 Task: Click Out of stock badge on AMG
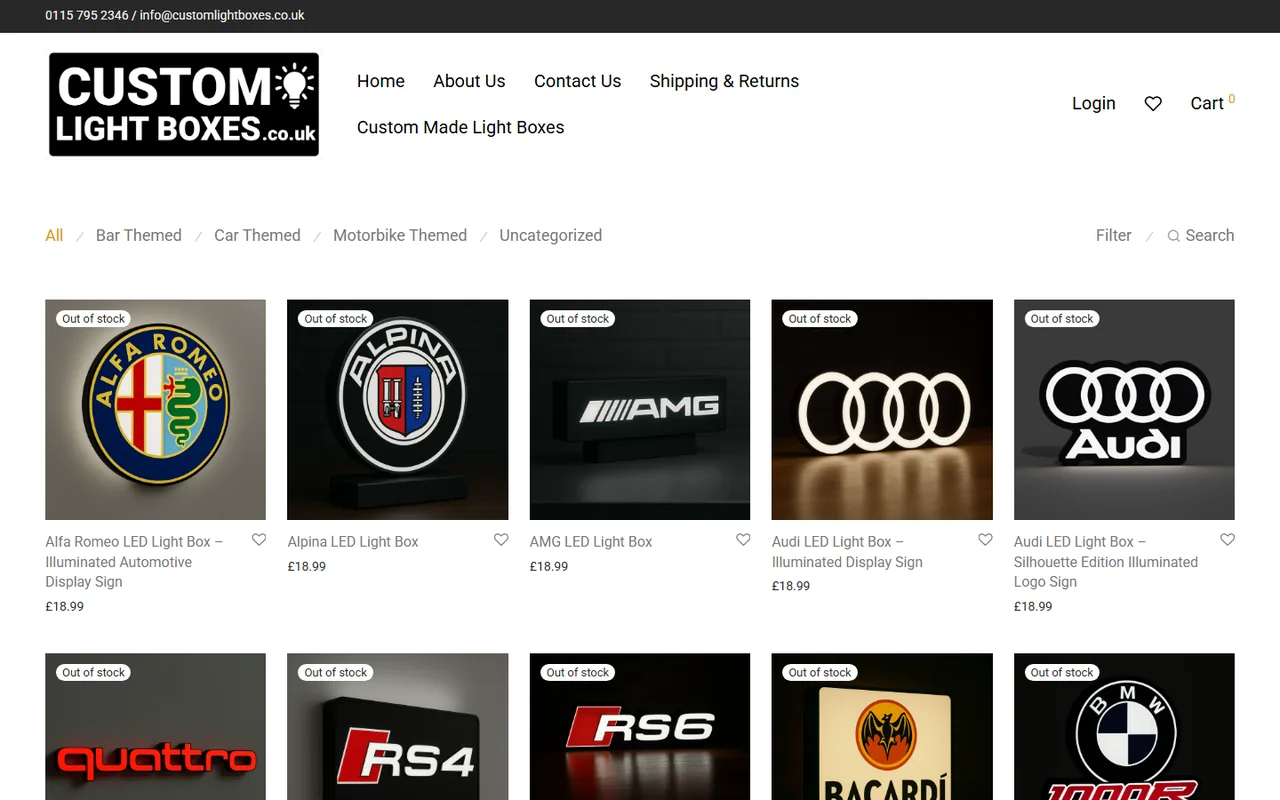point(578,319)
